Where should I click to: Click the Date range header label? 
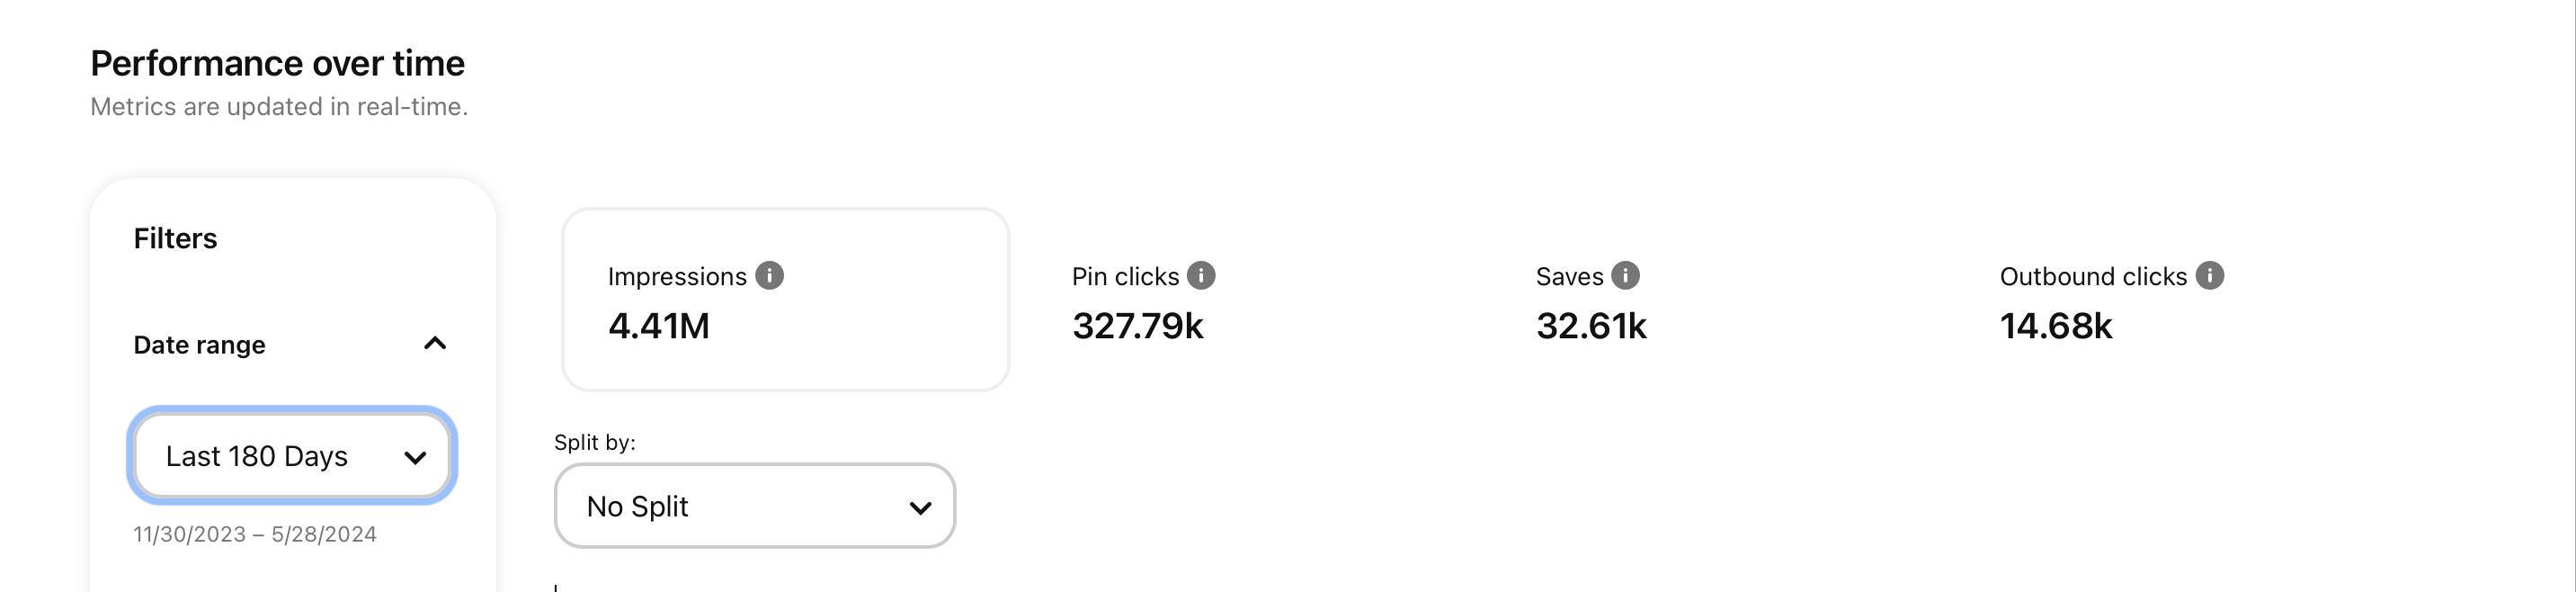coord(199,345)
